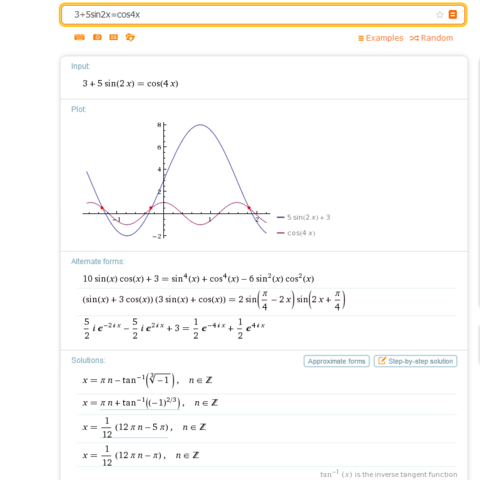Click the Examples link
Image resolution: width=480 pixels, height=480 pixels.
[x=381, y=38]
